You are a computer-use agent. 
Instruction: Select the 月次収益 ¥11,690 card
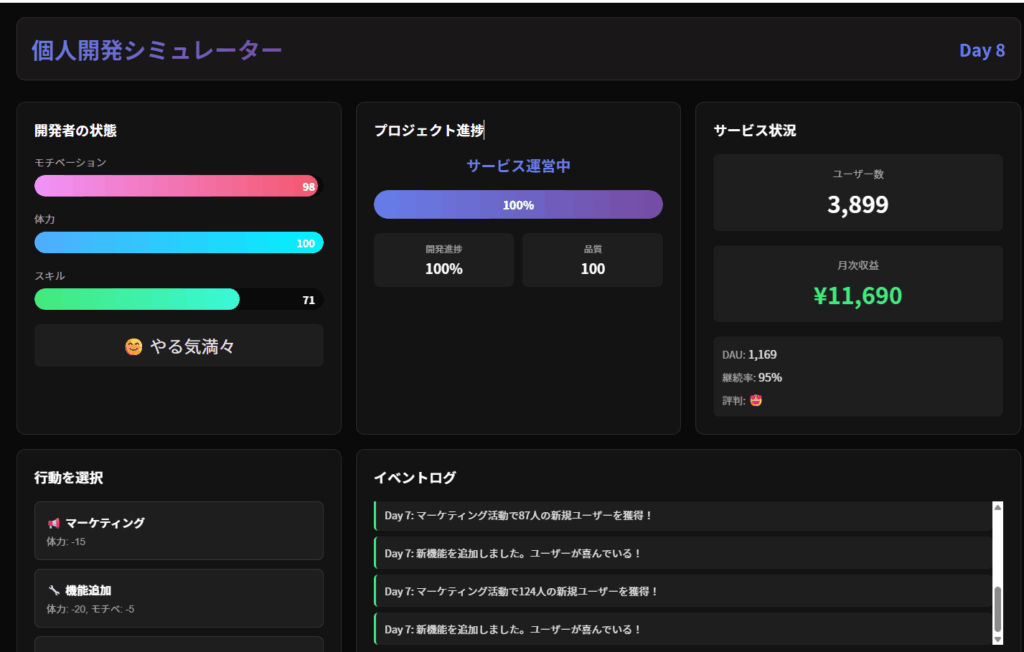click(857, 284)
